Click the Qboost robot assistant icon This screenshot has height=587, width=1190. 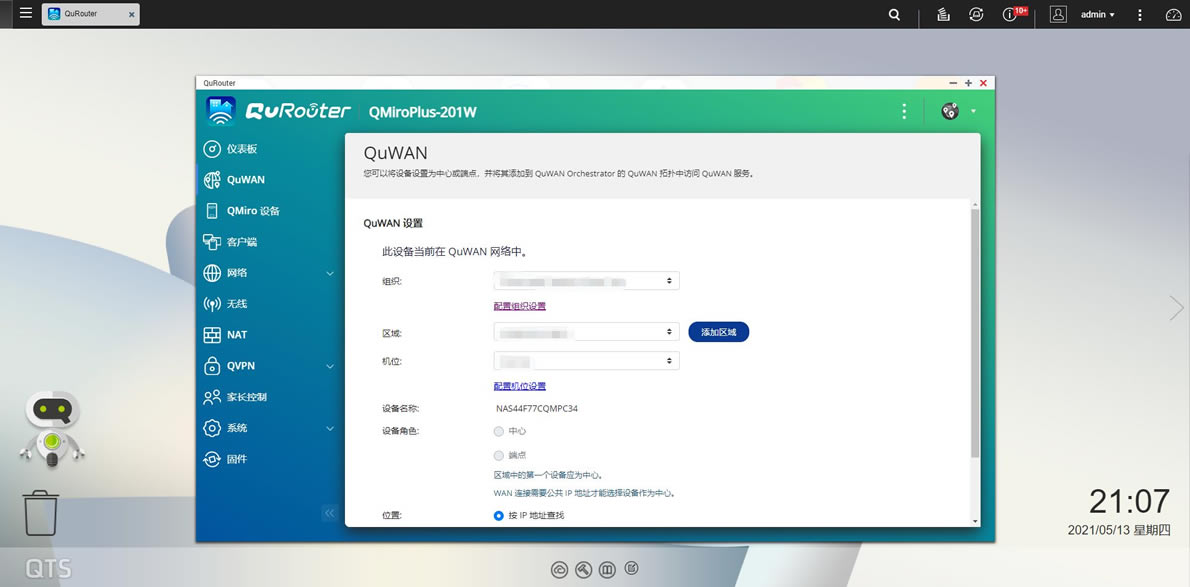(52, 429)
